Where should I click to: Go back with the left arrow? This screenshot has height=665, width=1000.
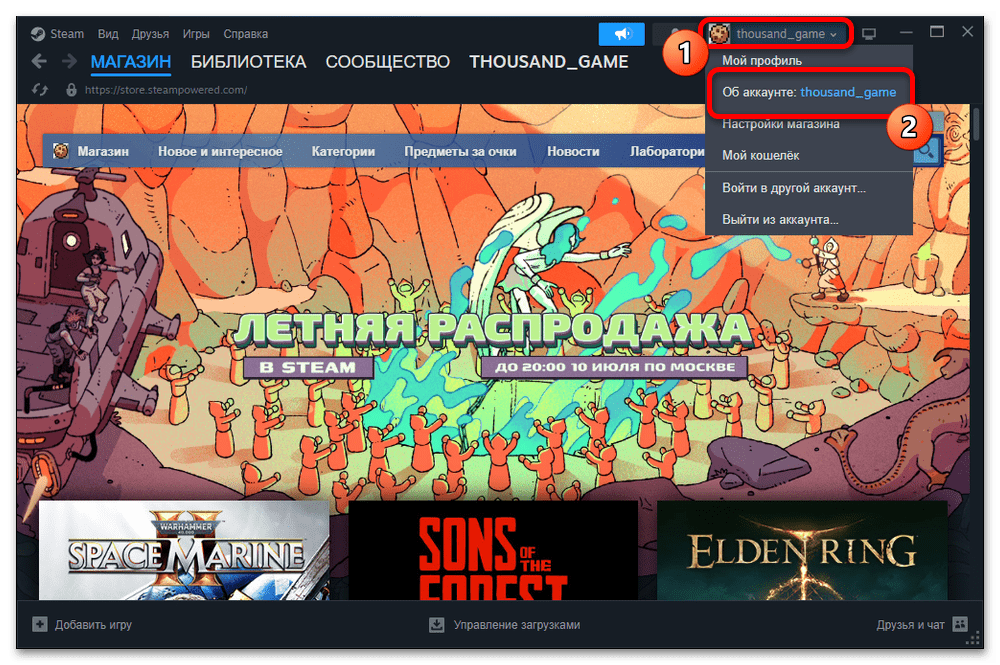tap(39, 61)
